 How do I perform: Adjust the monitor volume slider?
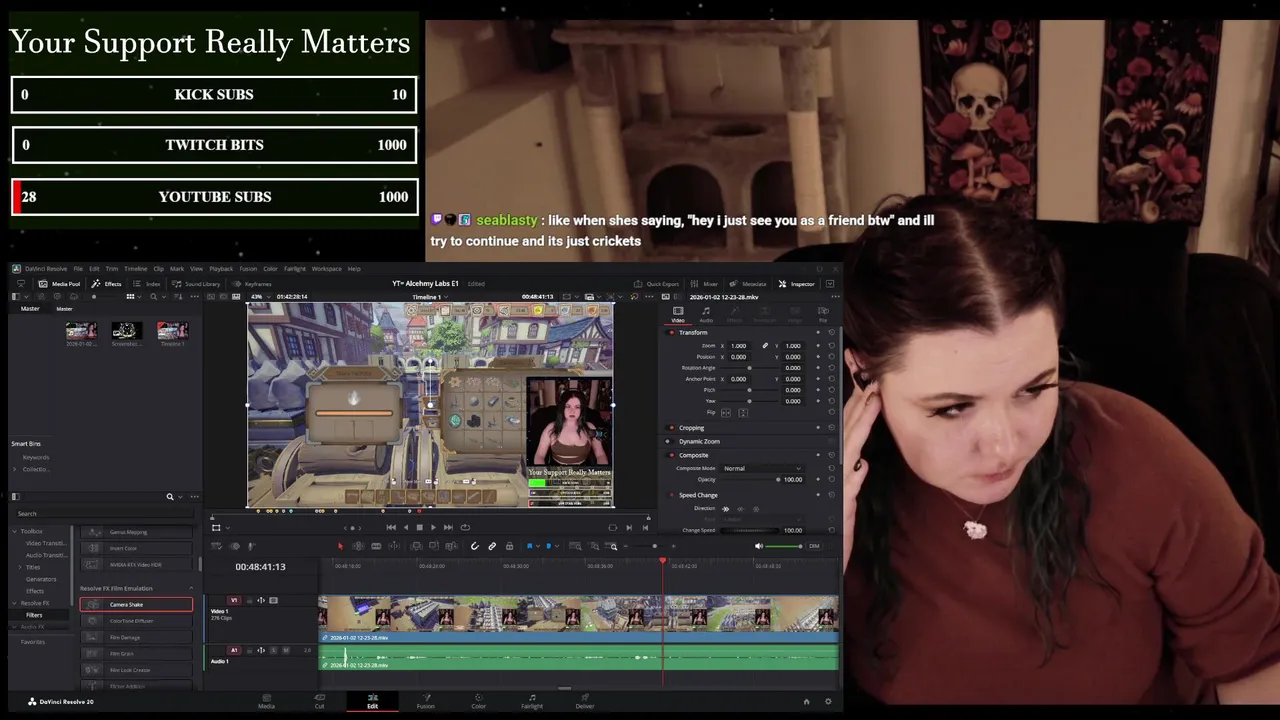[783, 546]
